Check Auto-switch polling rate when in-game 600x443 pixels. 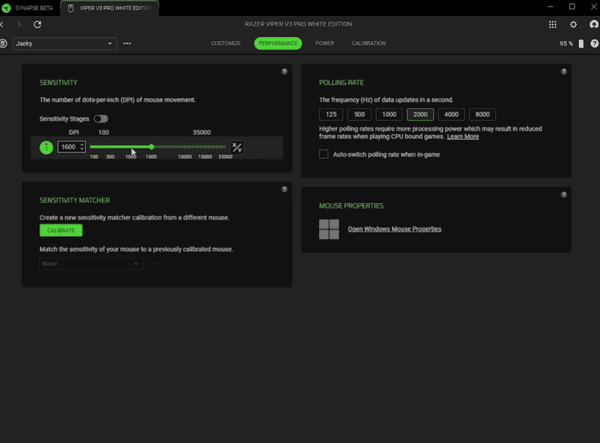(x=323, y=154)
